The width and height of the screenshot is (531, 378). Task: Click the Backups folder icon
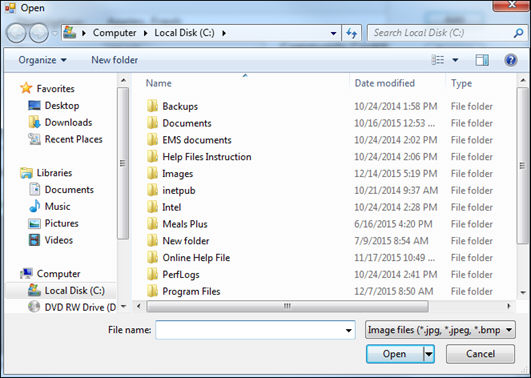pyautogui.click(x=152, y=106)
